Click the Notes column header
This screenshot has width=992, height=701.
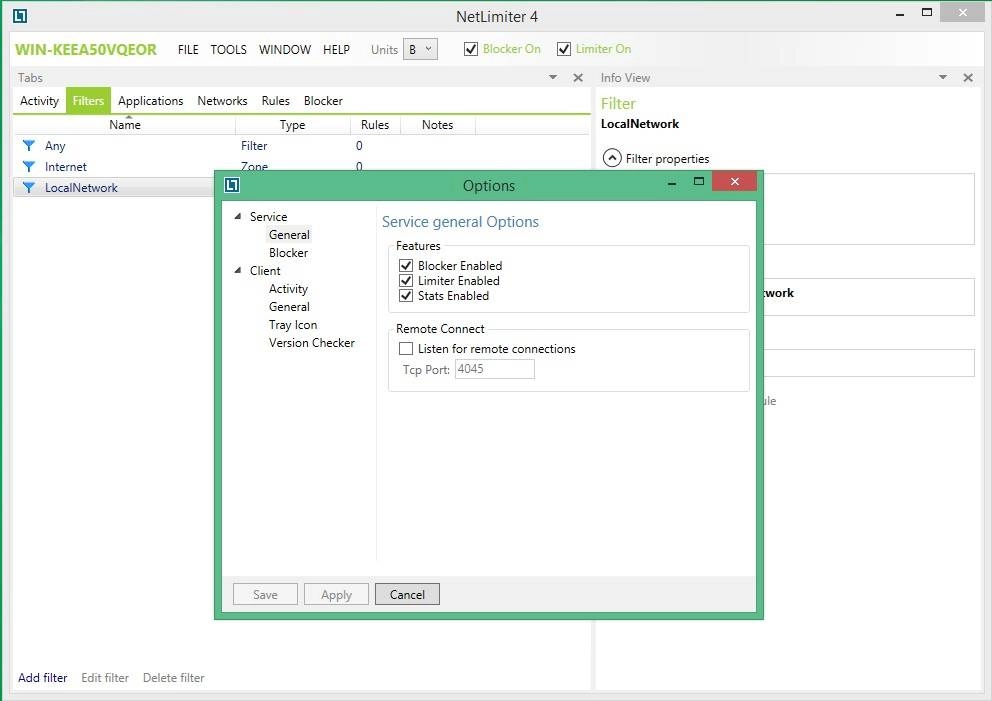coord(437,125)
